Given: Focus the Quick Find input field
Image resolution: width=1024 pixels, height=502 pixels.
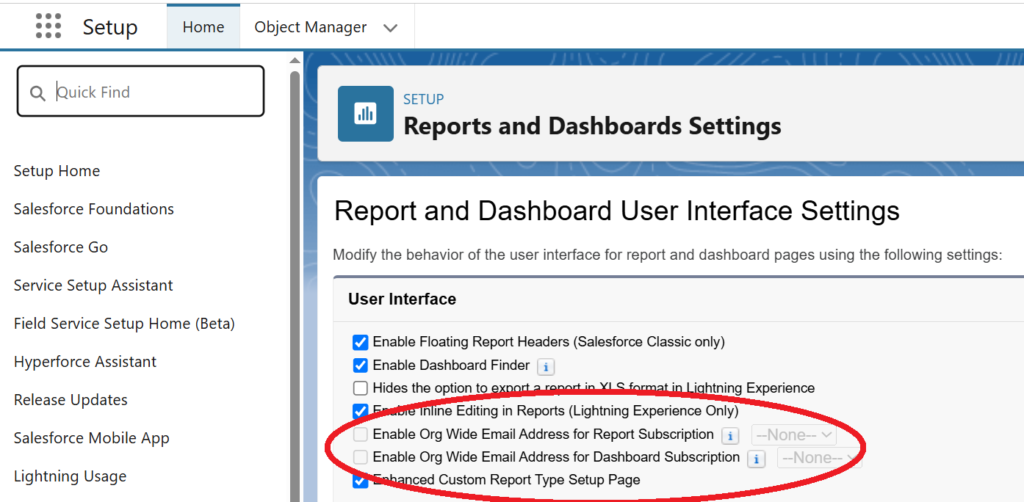Looking at the screenshot, I should point(140,91).
